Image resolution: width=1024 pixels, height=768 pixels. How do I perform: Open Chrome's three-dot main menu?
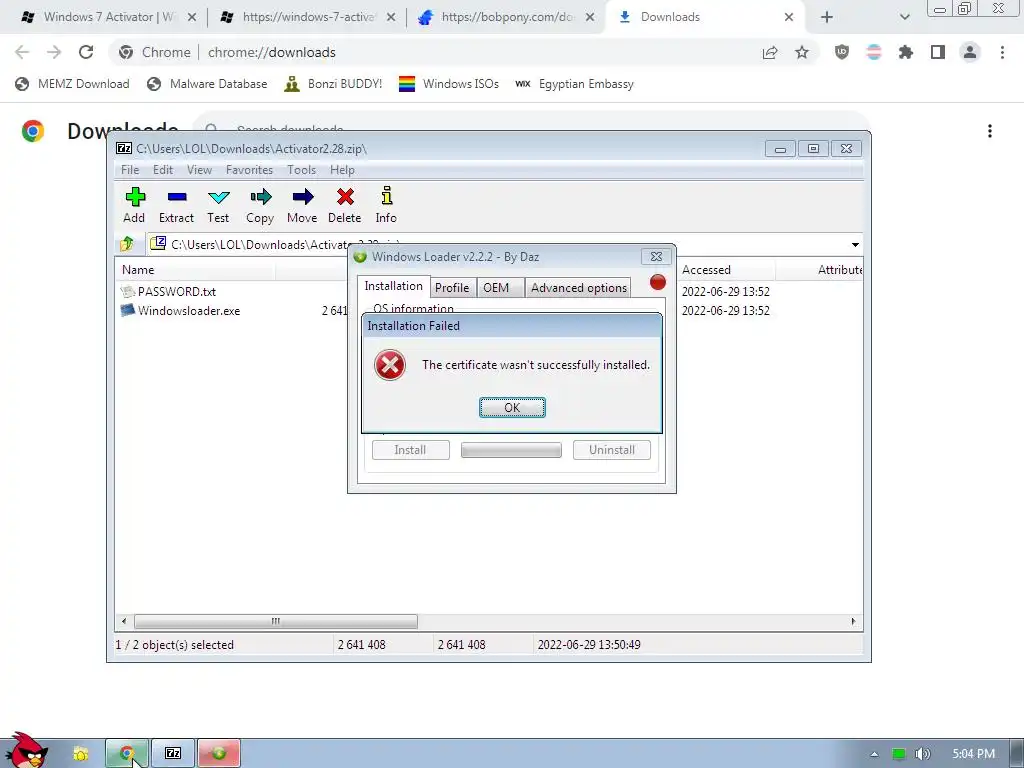1002,52
